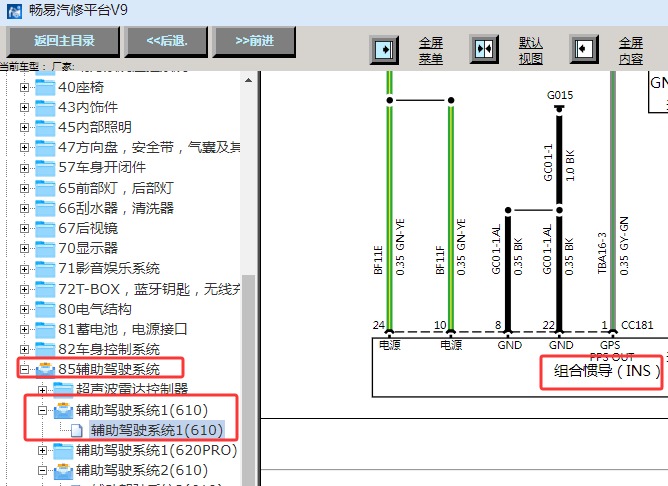Viewport: 668px width, 486px height.
Task: Click the 返回主目录 button
Action: coord(64,41)
